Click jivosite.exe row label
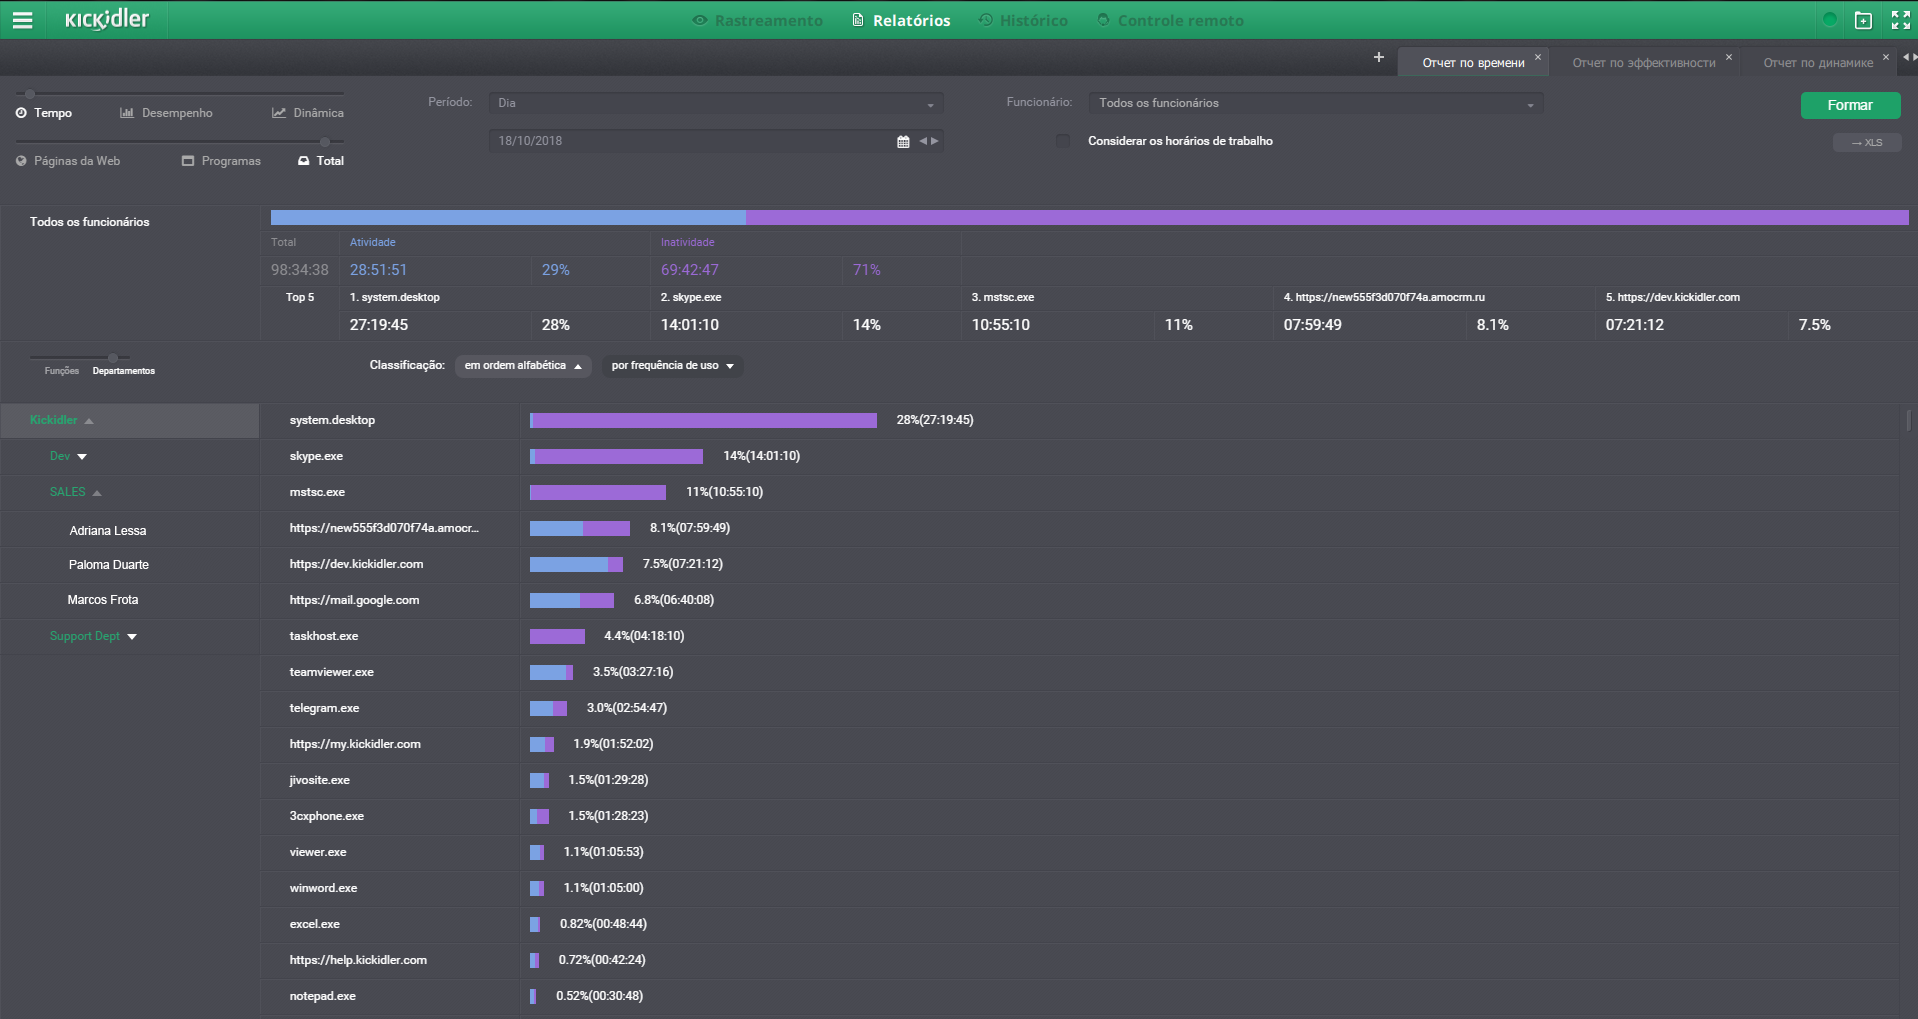Viewport: 1918px width, 1019px height. [320, 781]
